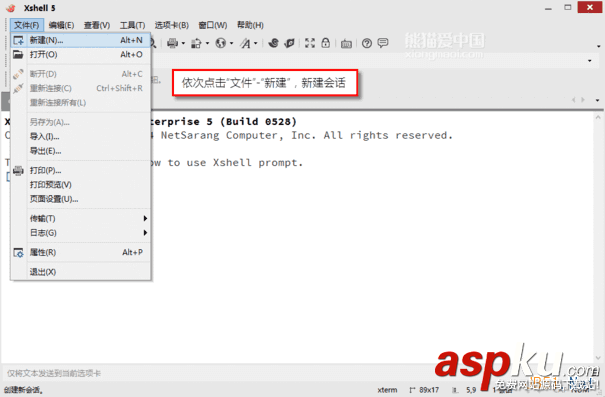Click the globe encoding toolbar icon
The height and width of the screenshot is (397, 605).
(221, 43)
